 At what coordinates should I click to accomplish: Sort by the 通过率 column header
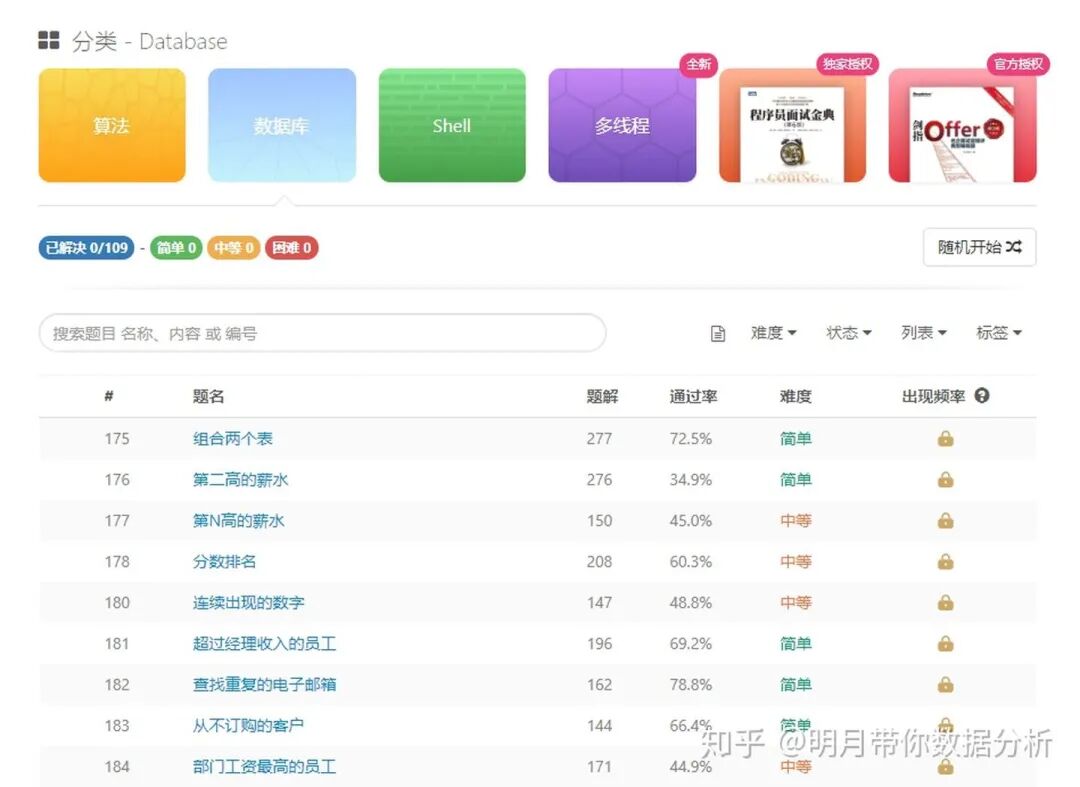coord(693,397)
